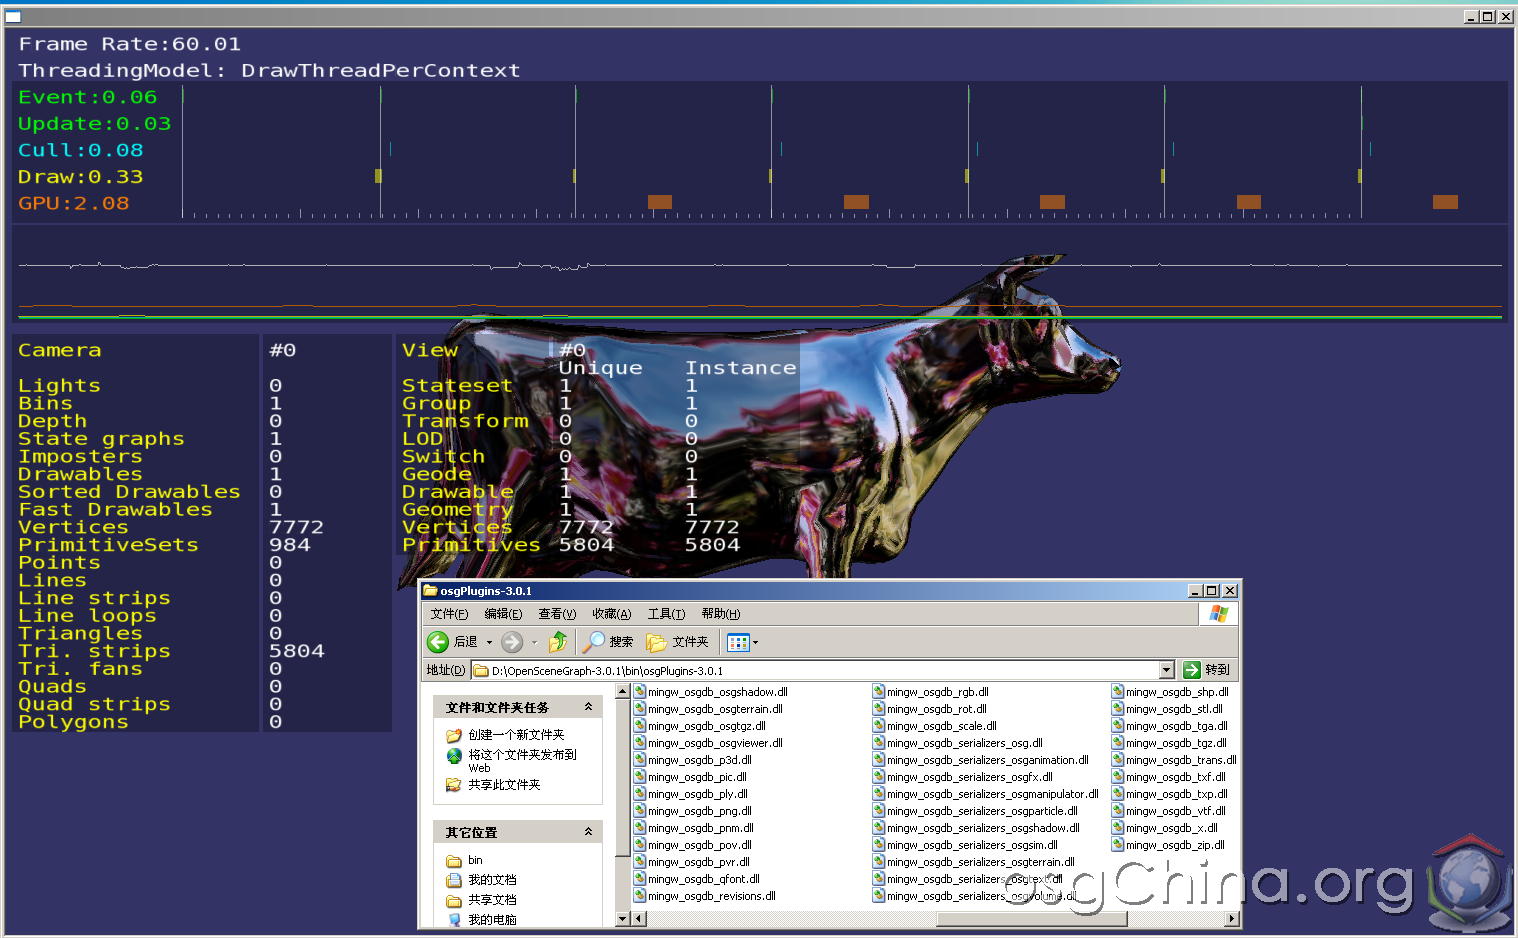This screenshot has height=938, width=1518.
Task: Select the mingw_osgdb_pic.dll file icon
Action: click(640, 777)
